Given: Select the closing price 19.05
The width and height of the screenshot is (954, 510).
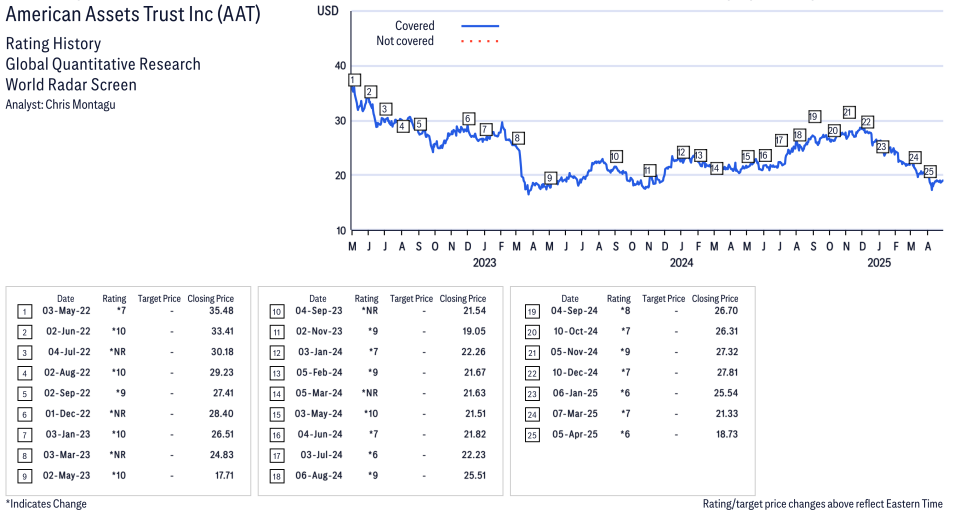Looking at the screenshot, I should pos(474,332).
